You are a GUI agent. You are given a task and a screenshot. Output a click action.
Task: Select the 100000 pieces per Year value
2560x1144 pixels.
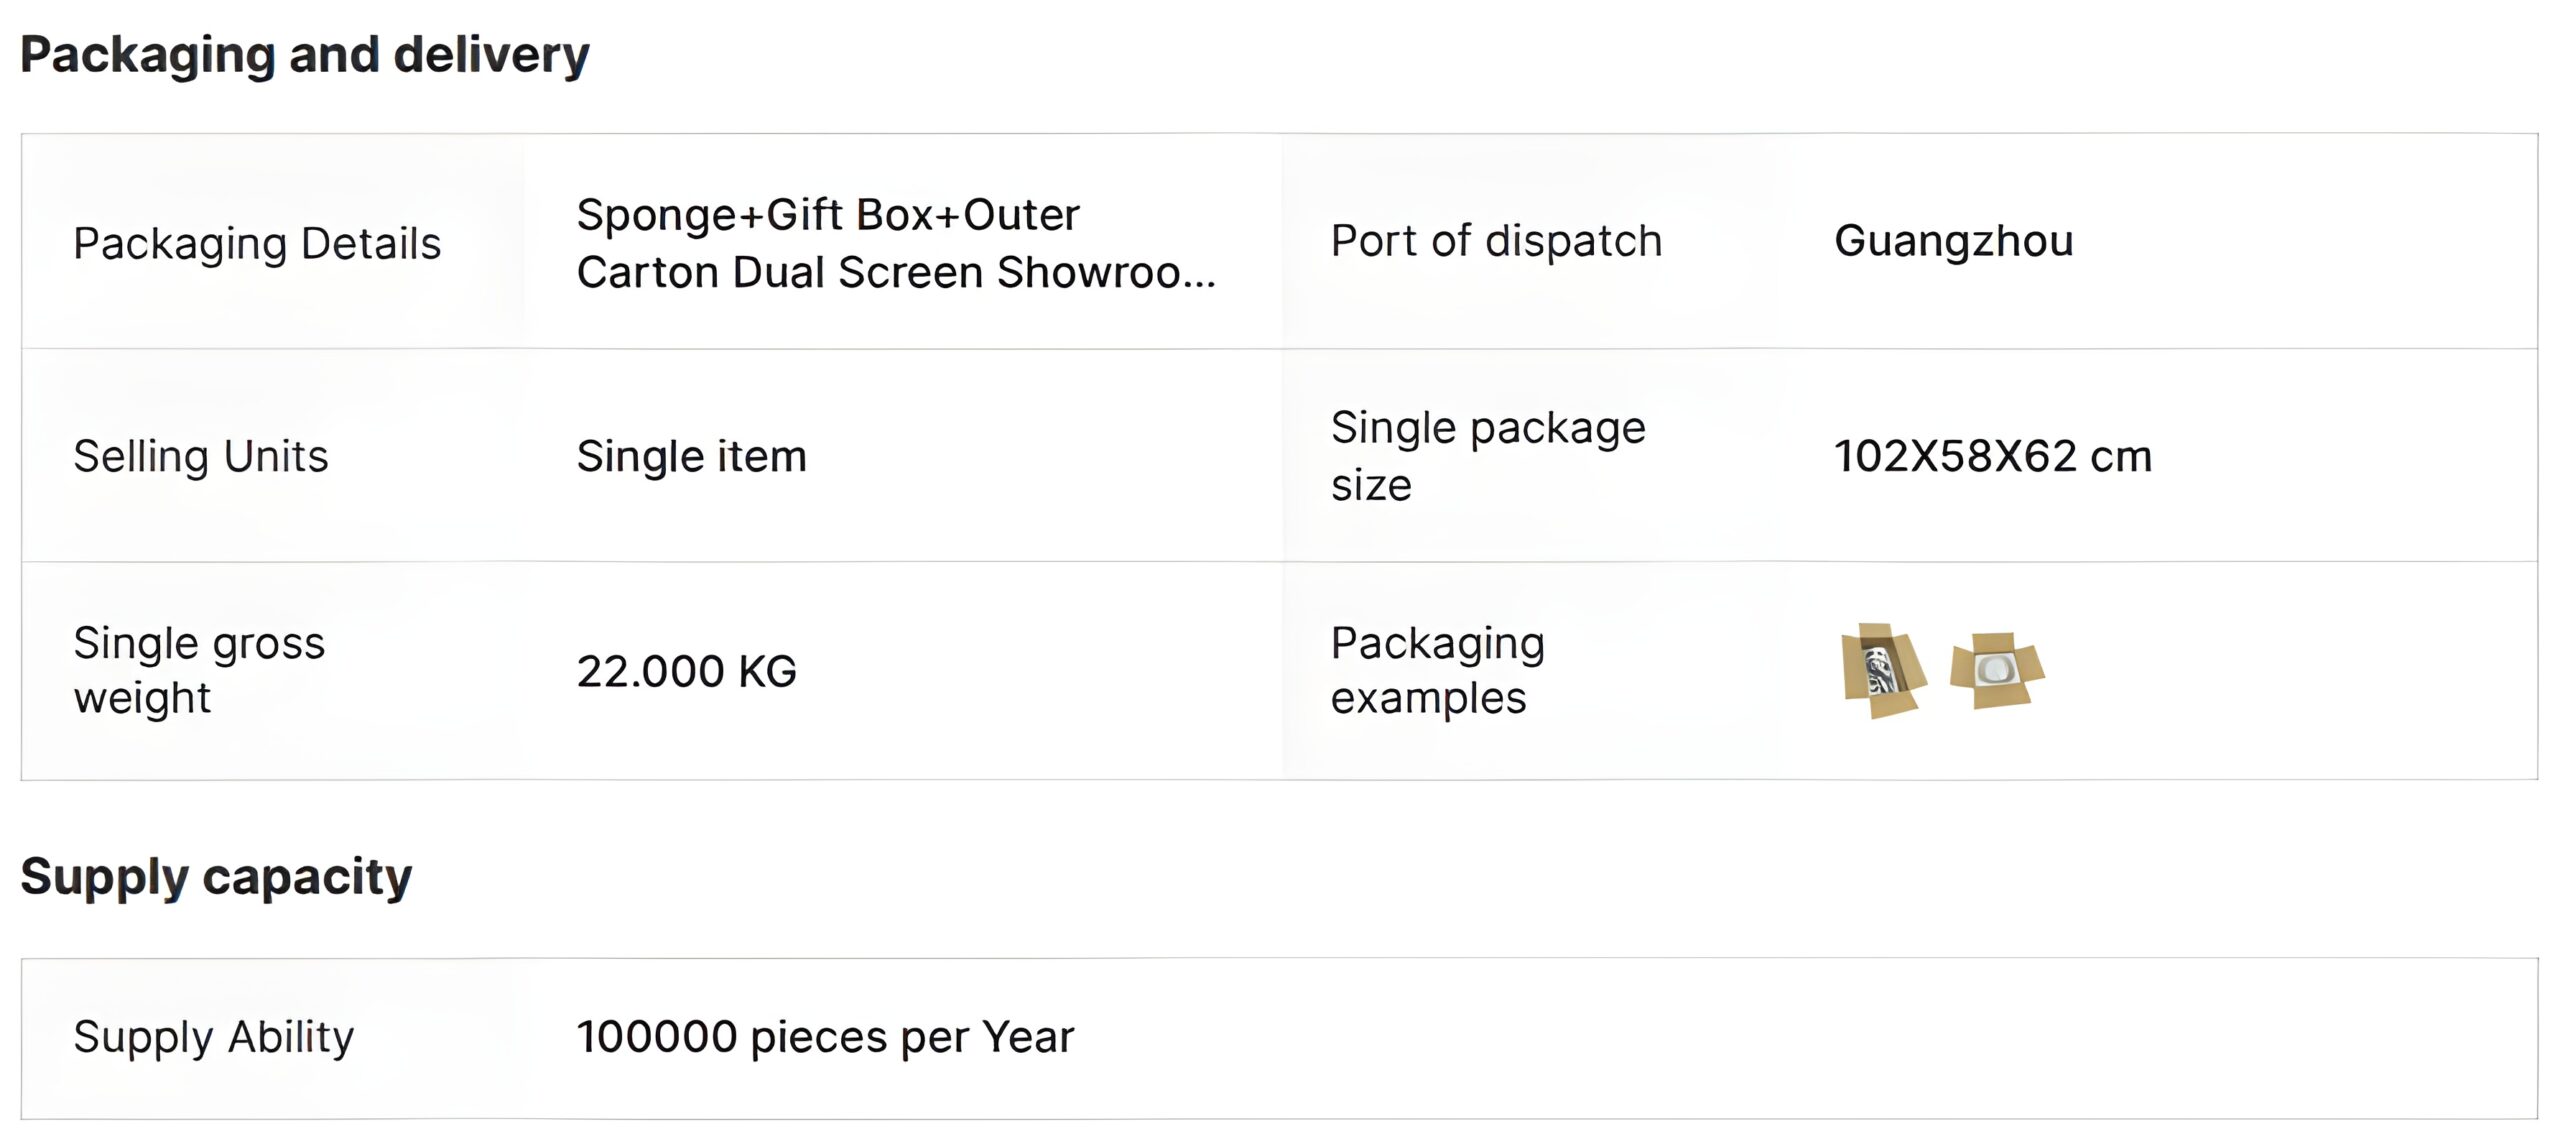click(x=825, y=1037)
